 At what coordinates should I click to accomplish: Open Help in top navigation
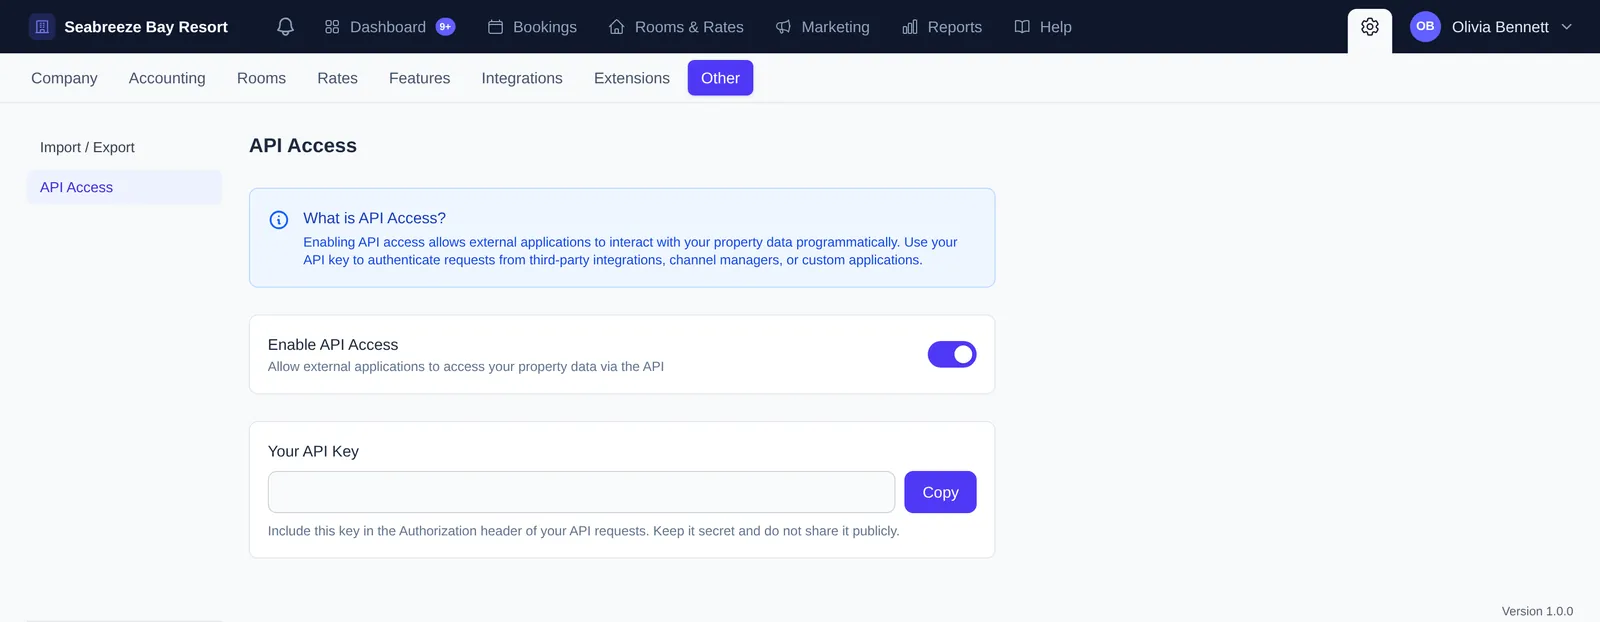1043,27
